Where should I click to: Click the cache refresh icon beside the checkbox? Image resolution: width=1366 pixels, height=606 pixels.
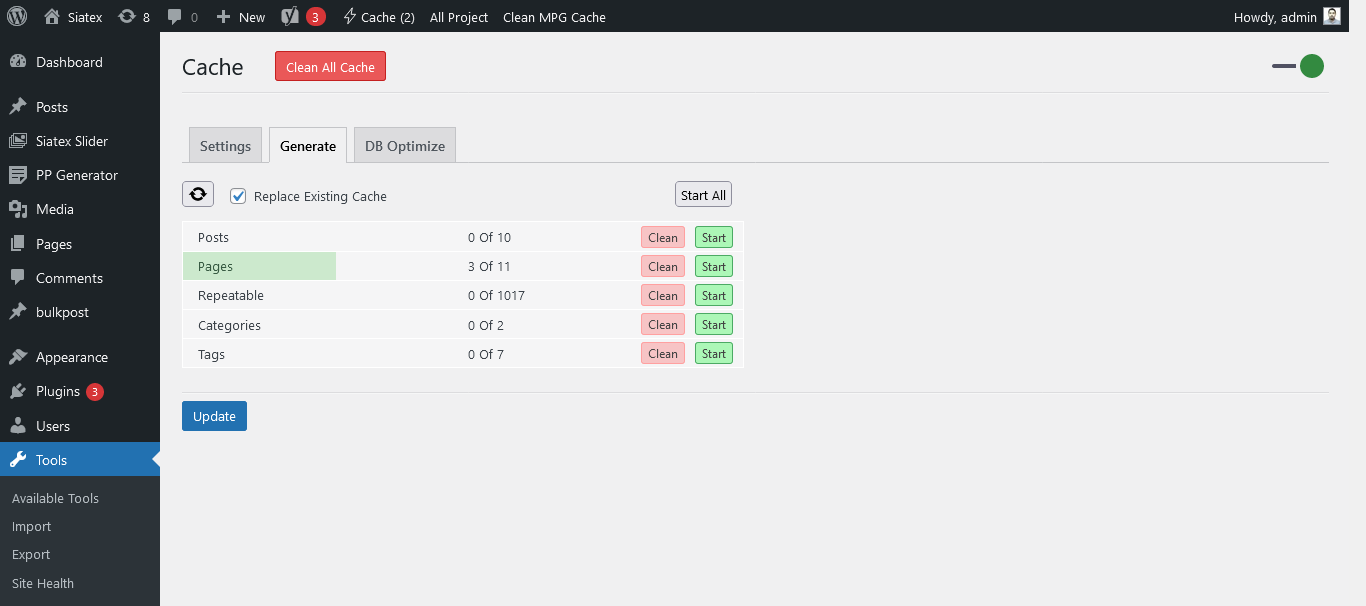[197, 193]
